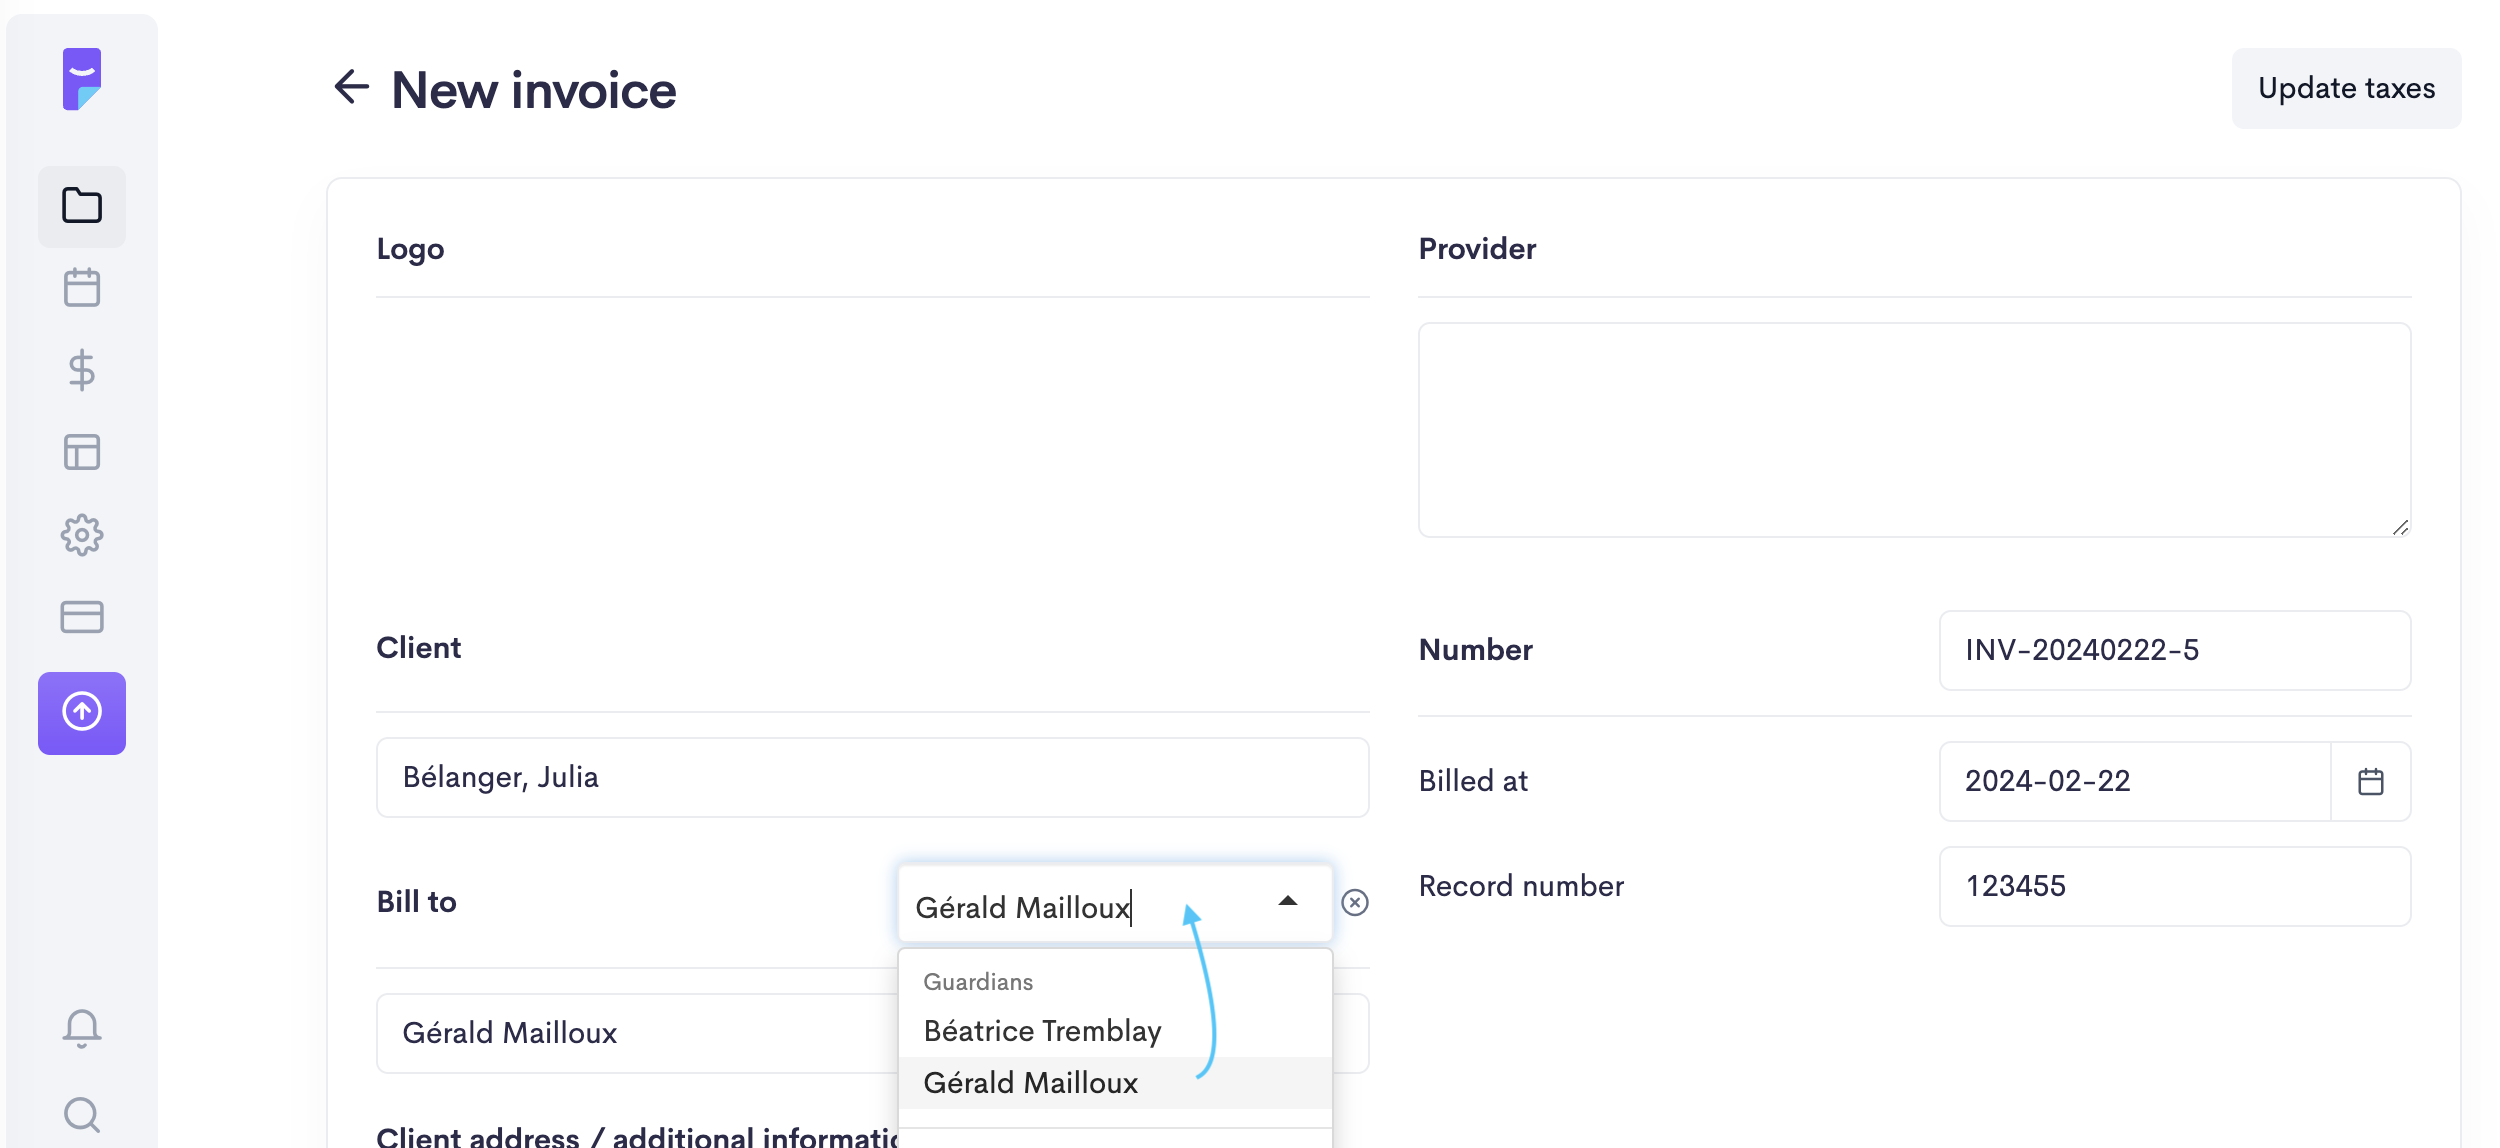Open the dollar sign billing icon
Image resolution: width=2500 pixels, height=1148 pixels.
(82, 370)
